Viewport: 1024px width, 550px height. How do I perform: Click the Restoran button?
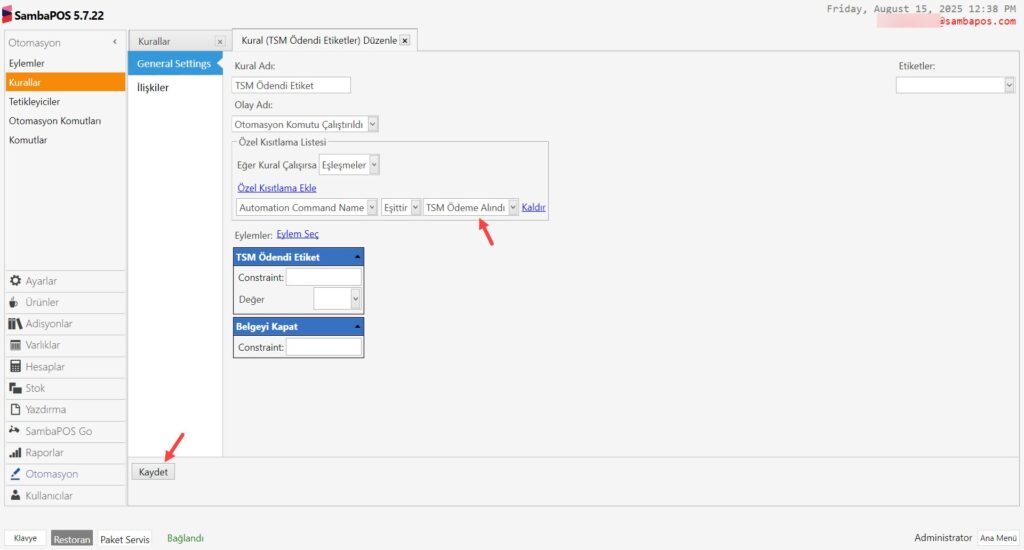tap(72, 539)
